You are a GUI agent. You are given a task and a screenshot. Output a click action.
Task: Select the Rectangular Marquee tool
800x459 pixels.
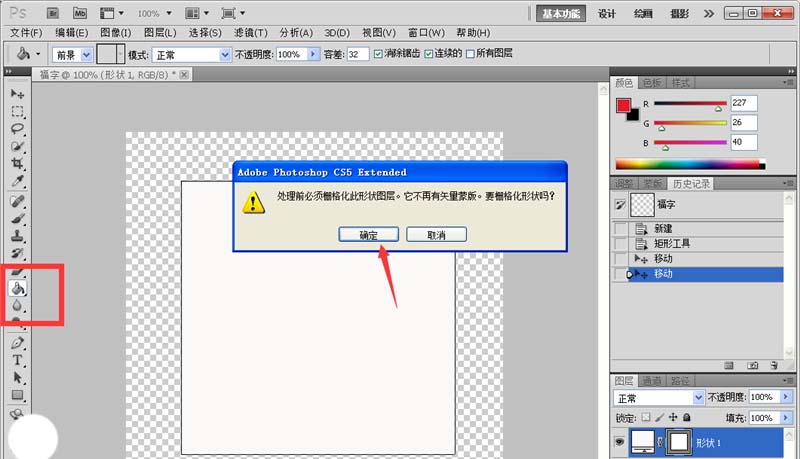[x=17, y=111]
